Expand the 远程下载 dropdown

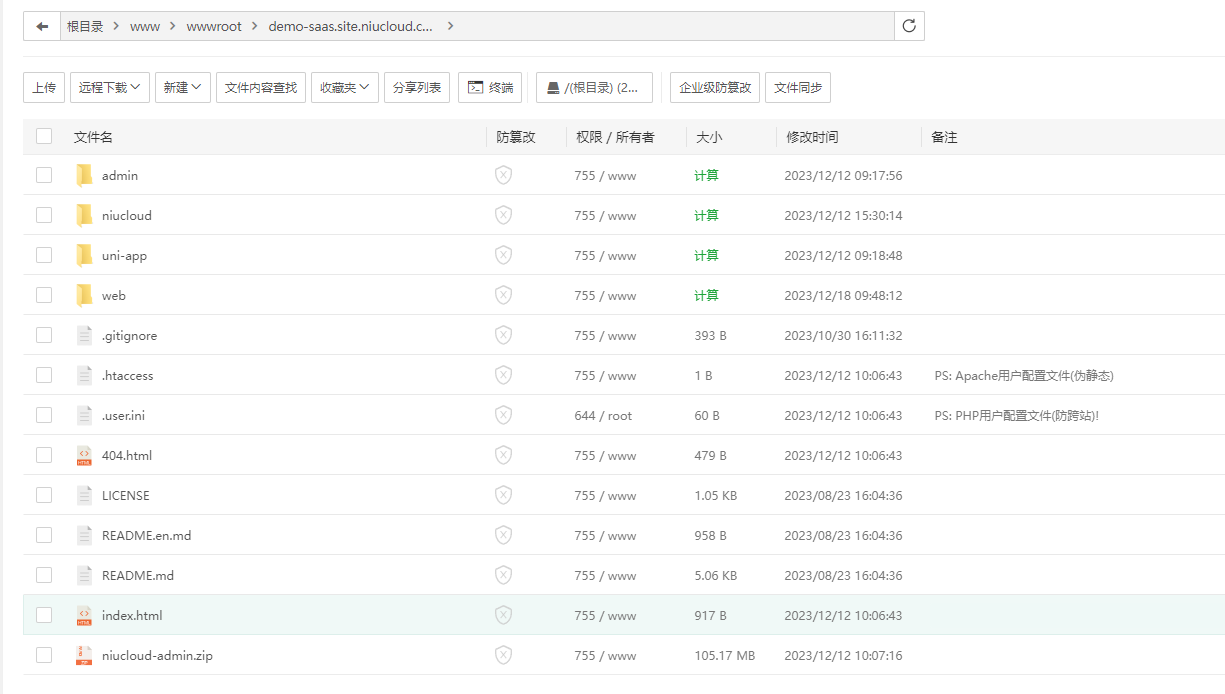110,87
